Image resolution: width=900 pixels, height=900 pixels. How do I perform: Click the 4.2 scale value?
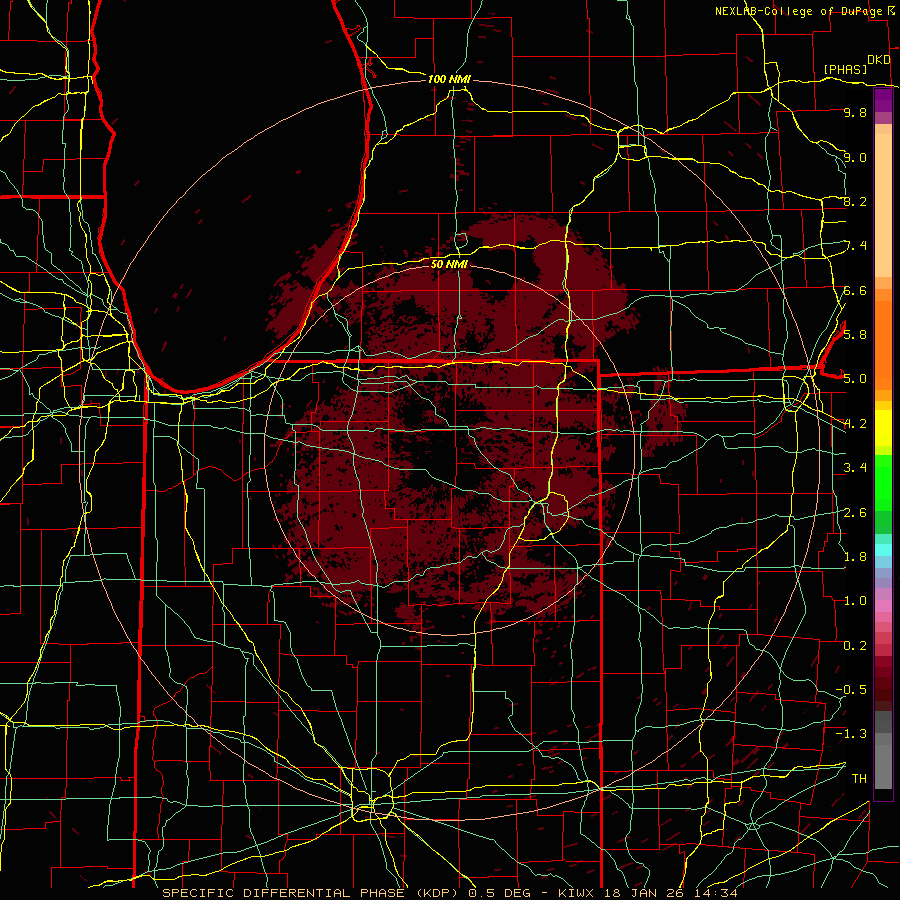[855, 424]
